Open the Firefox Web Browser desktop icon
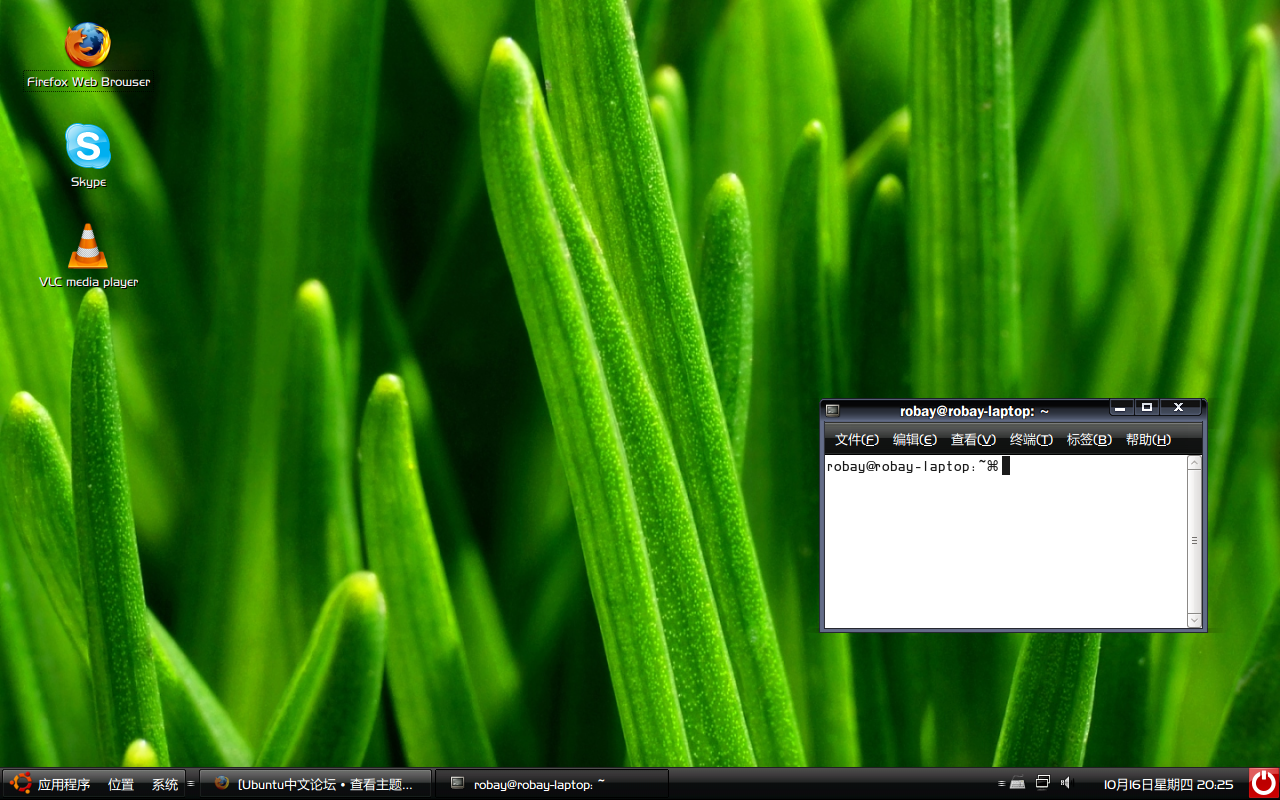Screen dimensions: 1280x800 pyautogui.click(x=88, y=56)
